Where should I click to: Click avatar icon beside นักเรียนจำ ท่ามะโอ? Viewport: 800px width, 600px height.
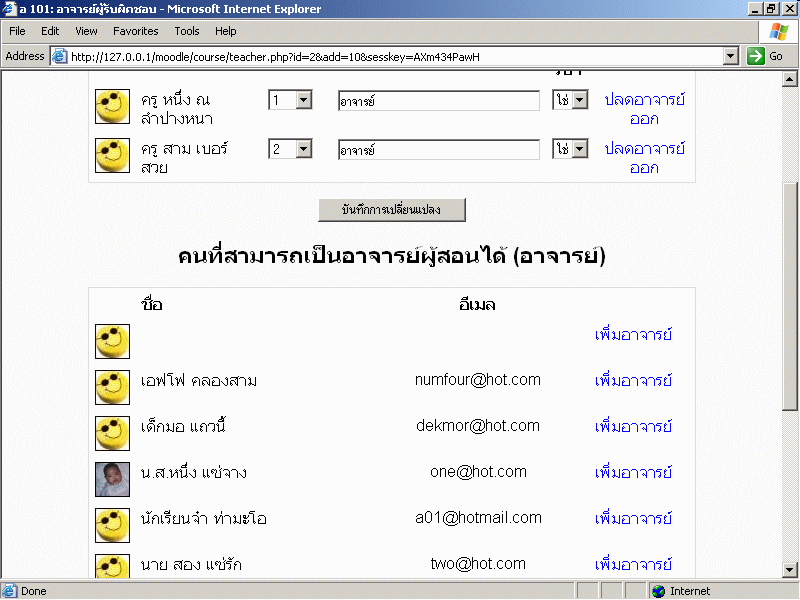pyautogui.click(x=112, y=525)
